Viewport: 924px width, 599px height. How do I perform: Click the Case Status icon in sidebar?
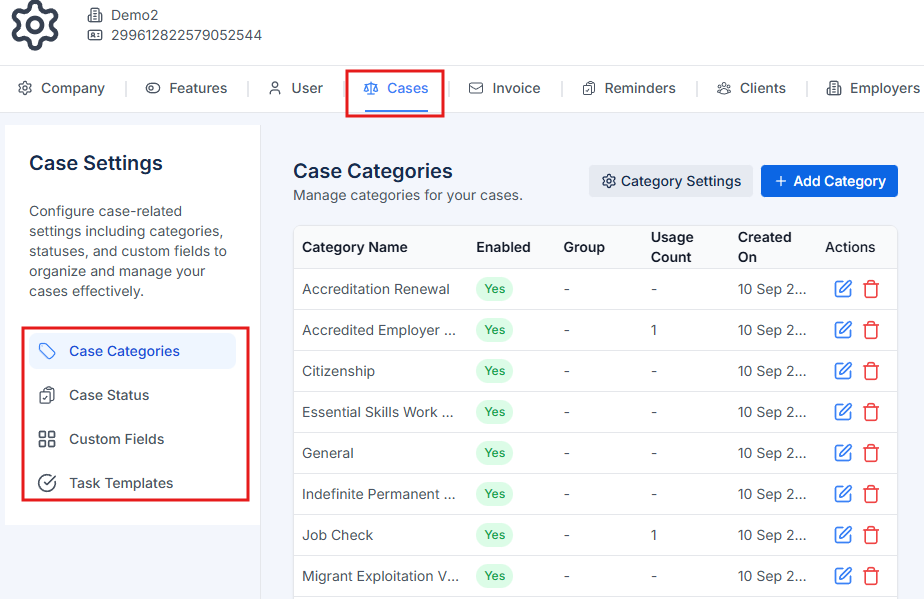pos(46,395)
